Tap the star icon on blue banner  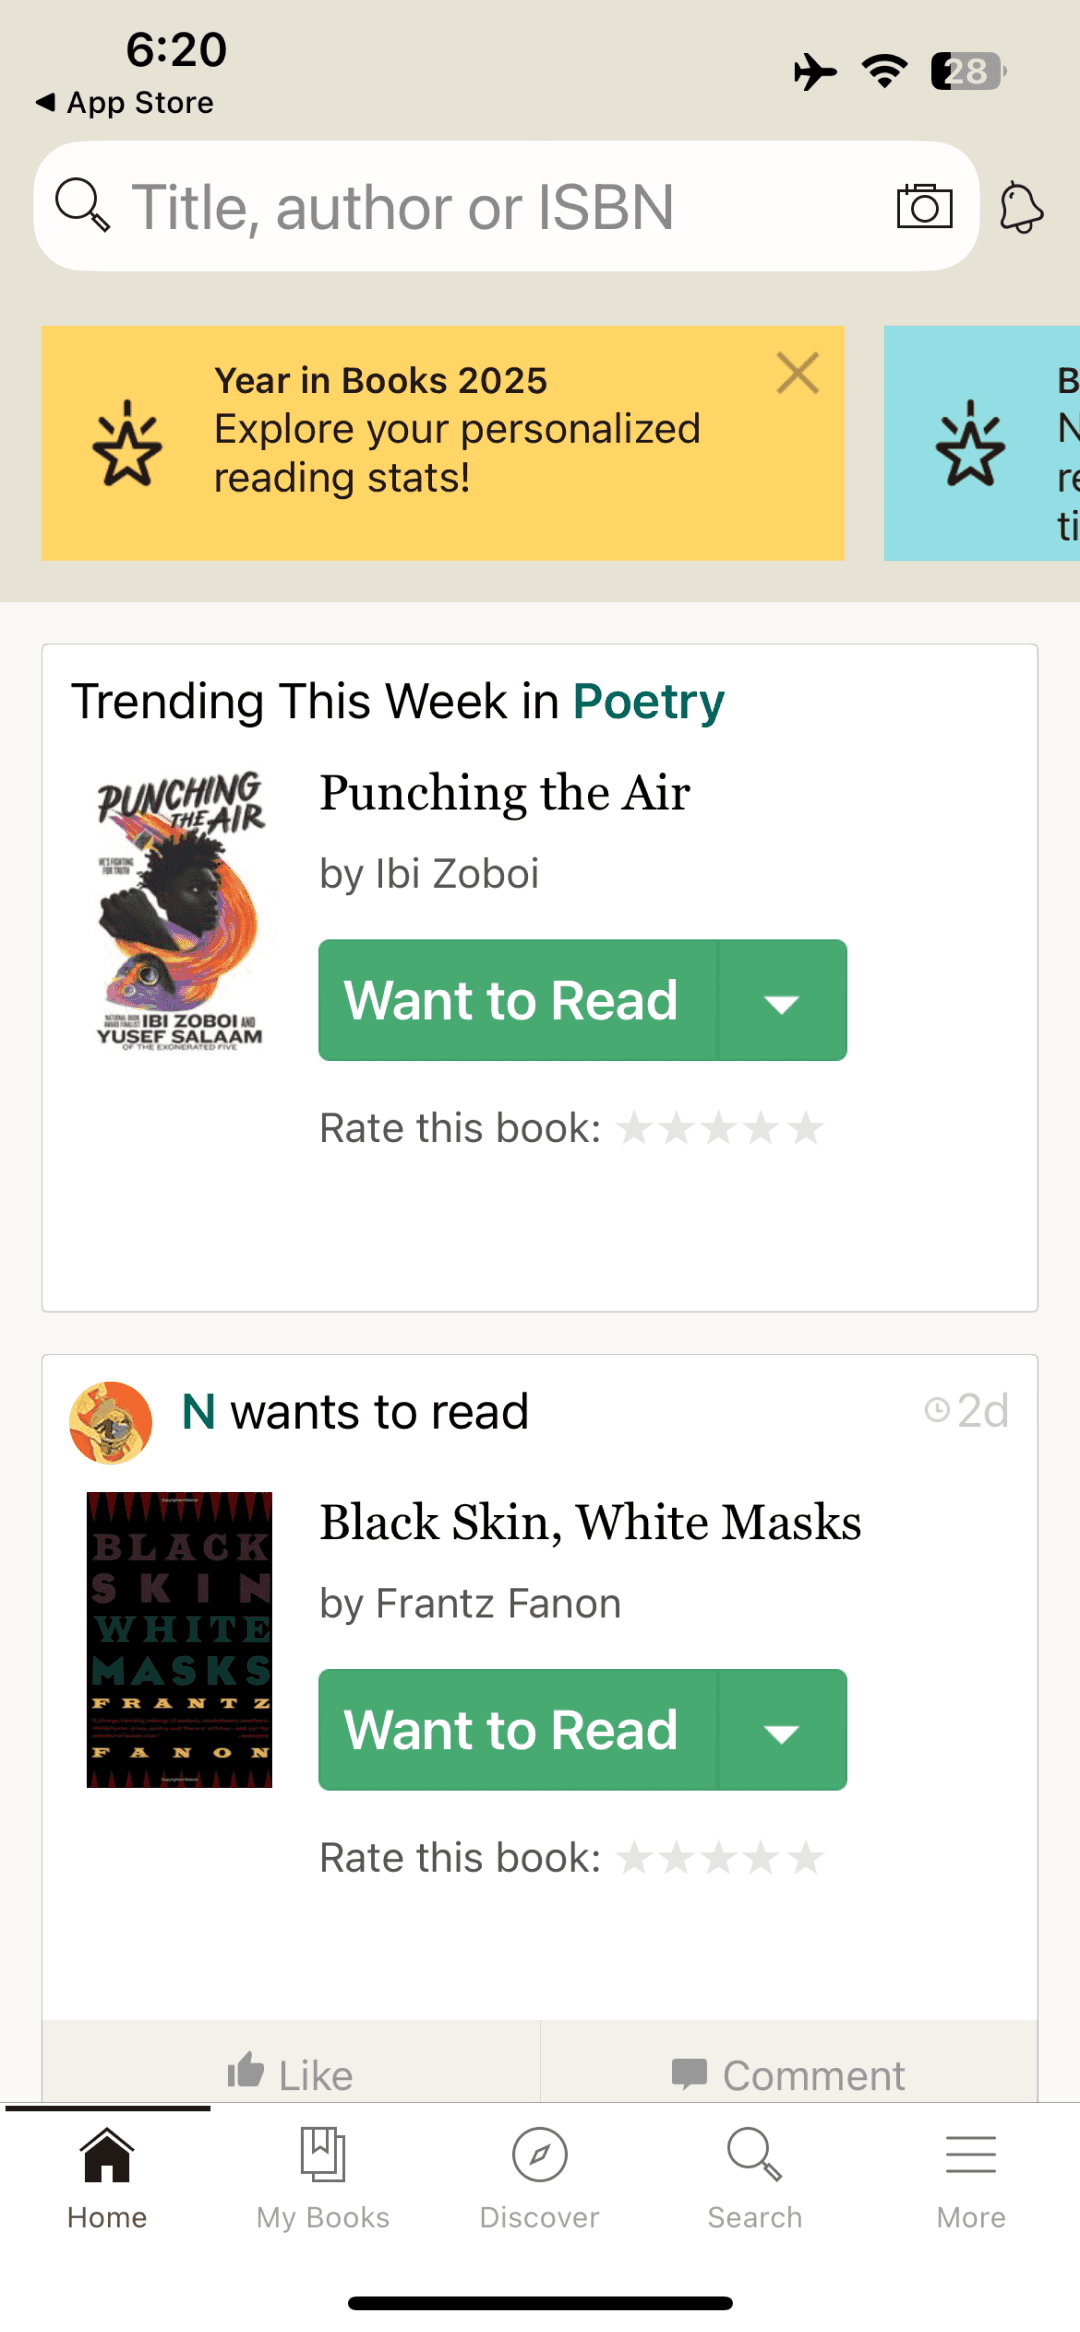[970, 443]
